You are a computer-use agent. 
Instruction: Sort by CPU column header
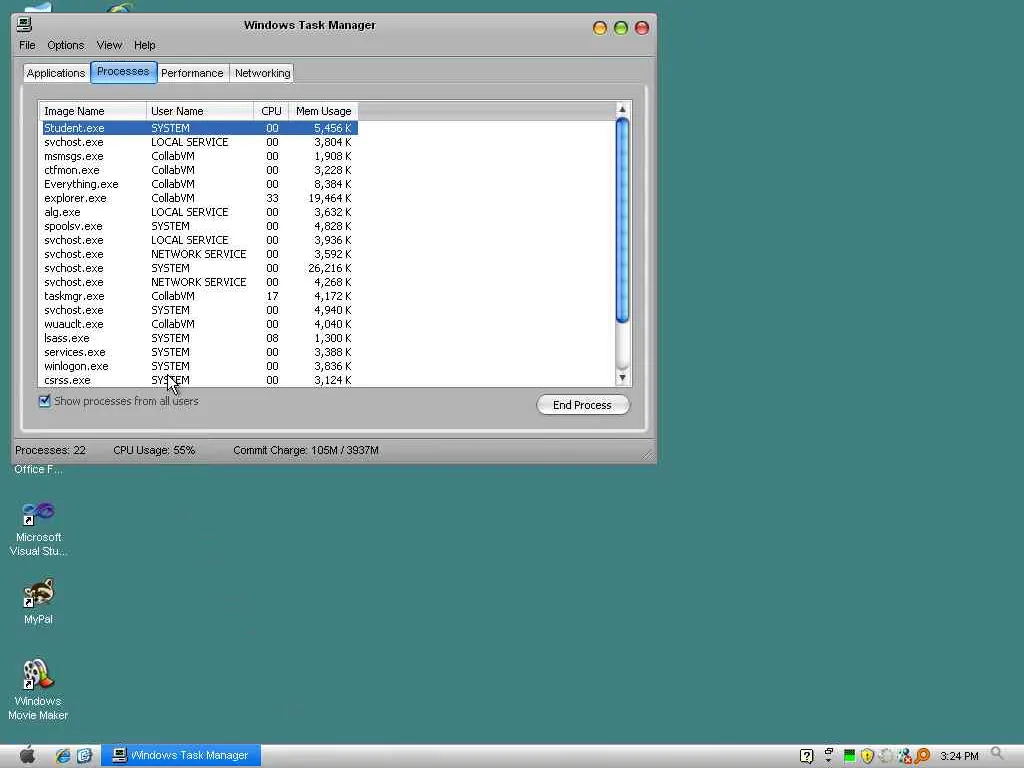click(271, 111)
